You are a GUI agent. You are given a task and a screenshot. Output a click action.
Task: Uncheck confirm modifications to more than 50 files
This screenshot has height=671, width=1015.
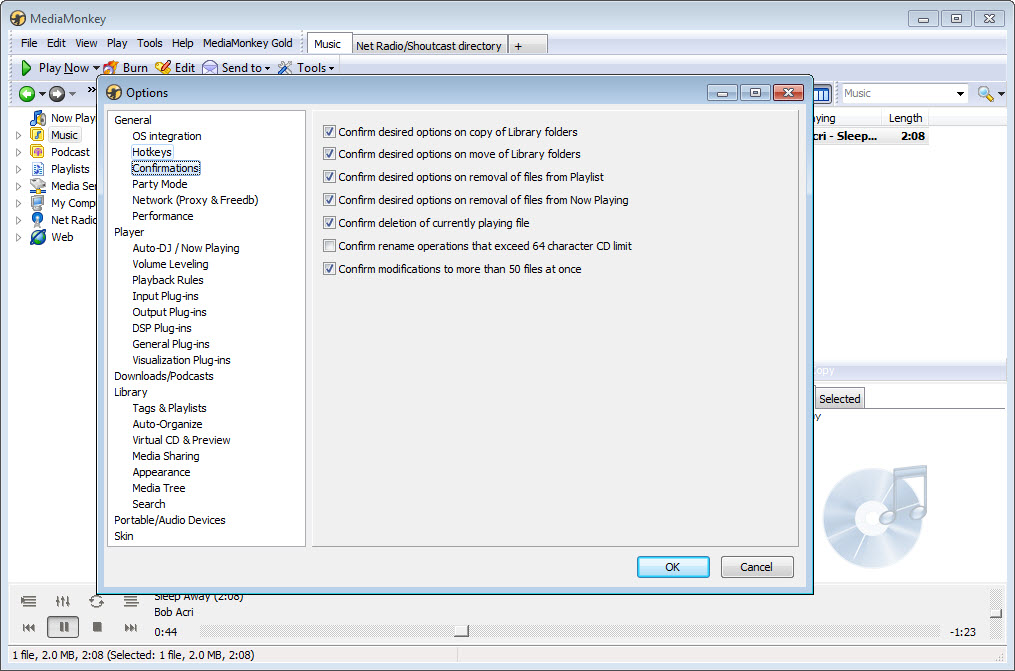329,269
